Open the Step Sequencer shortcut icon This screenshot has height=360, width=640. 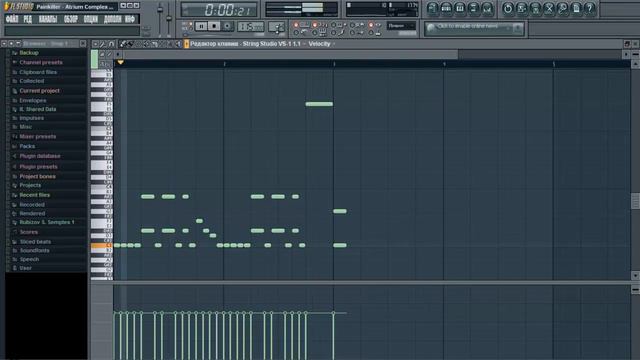click(446, 8)
